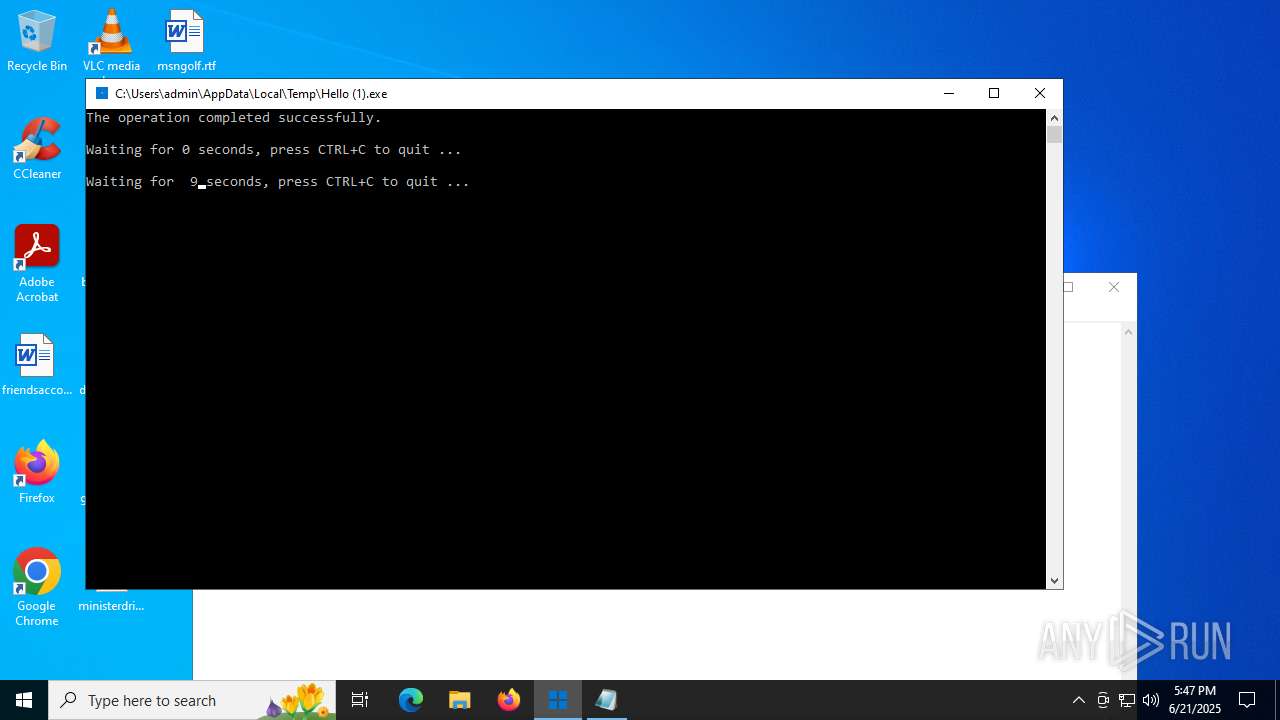Open Task View on the taskbar
Screen dimensions: 1280x720
pyautogui.click(x=360, y=700)
